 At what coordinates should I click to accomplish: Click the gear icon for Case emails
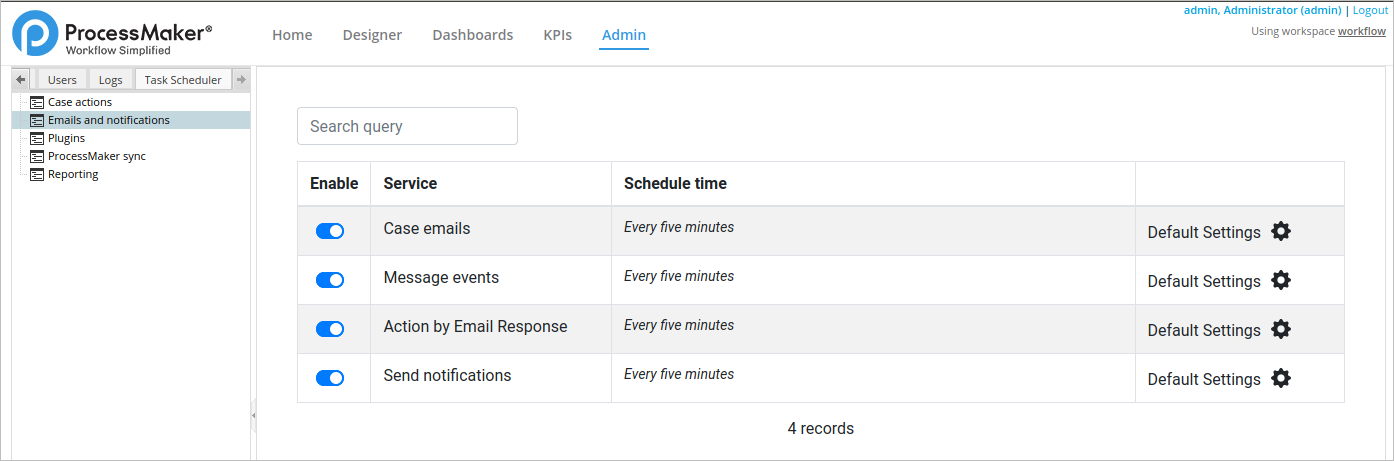click(x=1280, y=231)
